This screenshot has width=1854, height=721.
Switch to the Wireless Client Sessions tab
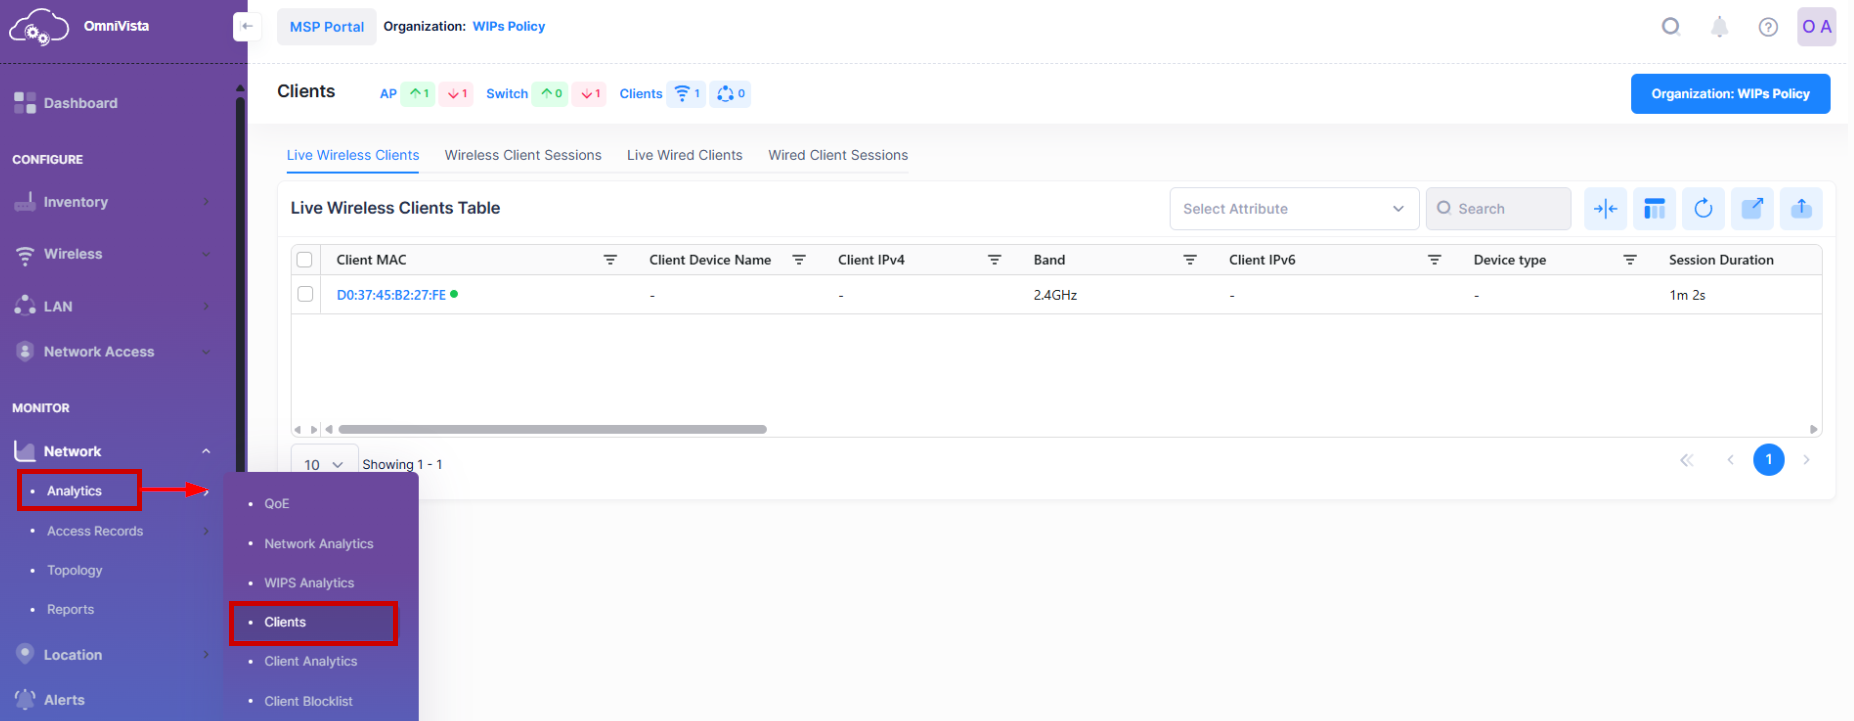[523, 155]
